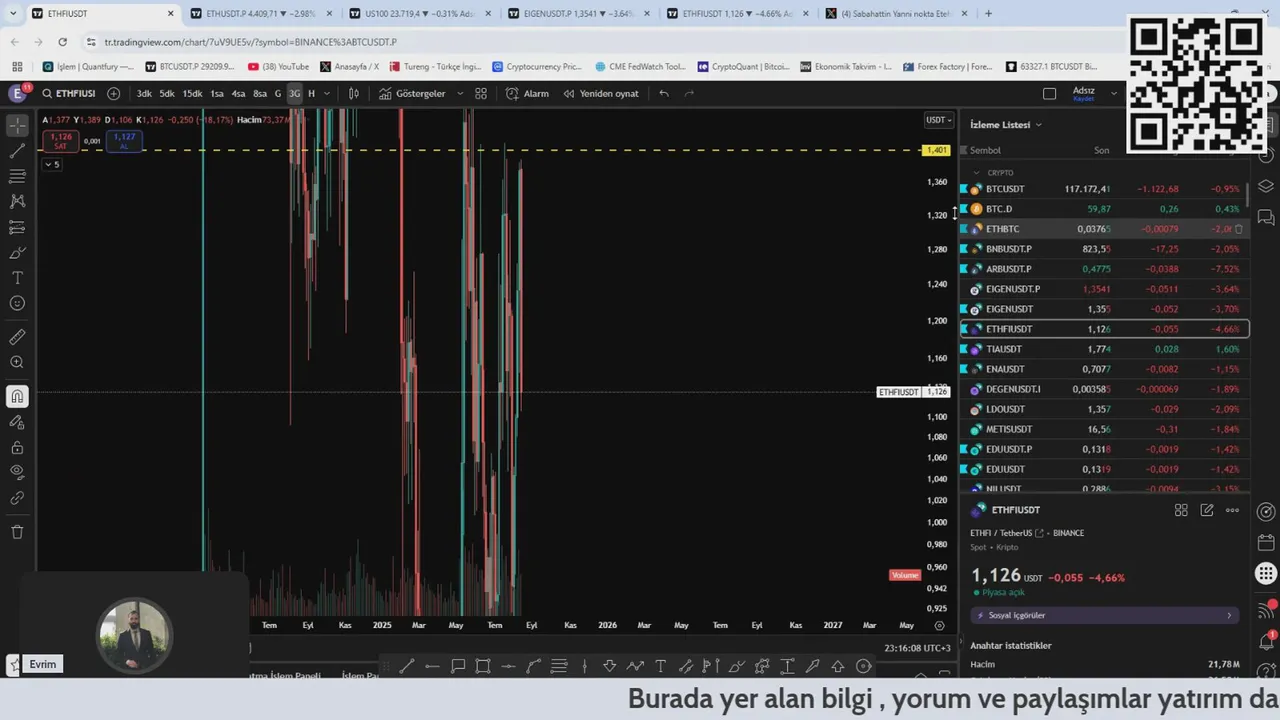Screen dimensions: 1280x720
Task: Open the YouTube bookmark
Action: pyautogui.click(x=279, y=67)
